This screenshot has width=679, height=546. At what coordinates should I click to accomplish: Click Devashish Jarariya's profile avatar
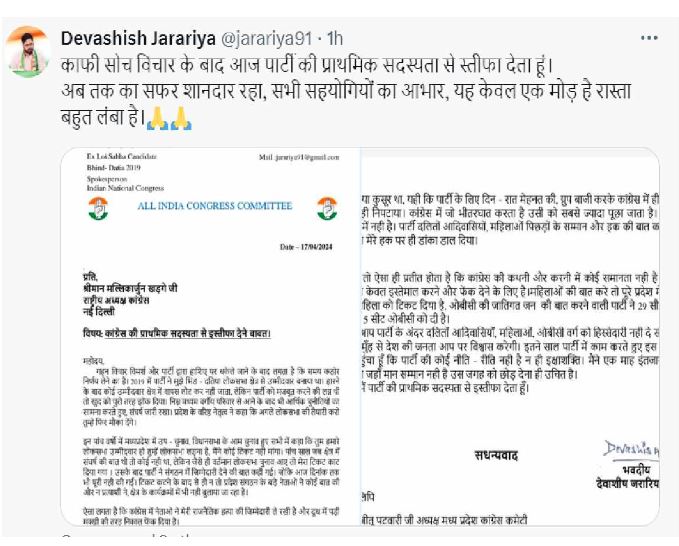click(x=28, y=52)
